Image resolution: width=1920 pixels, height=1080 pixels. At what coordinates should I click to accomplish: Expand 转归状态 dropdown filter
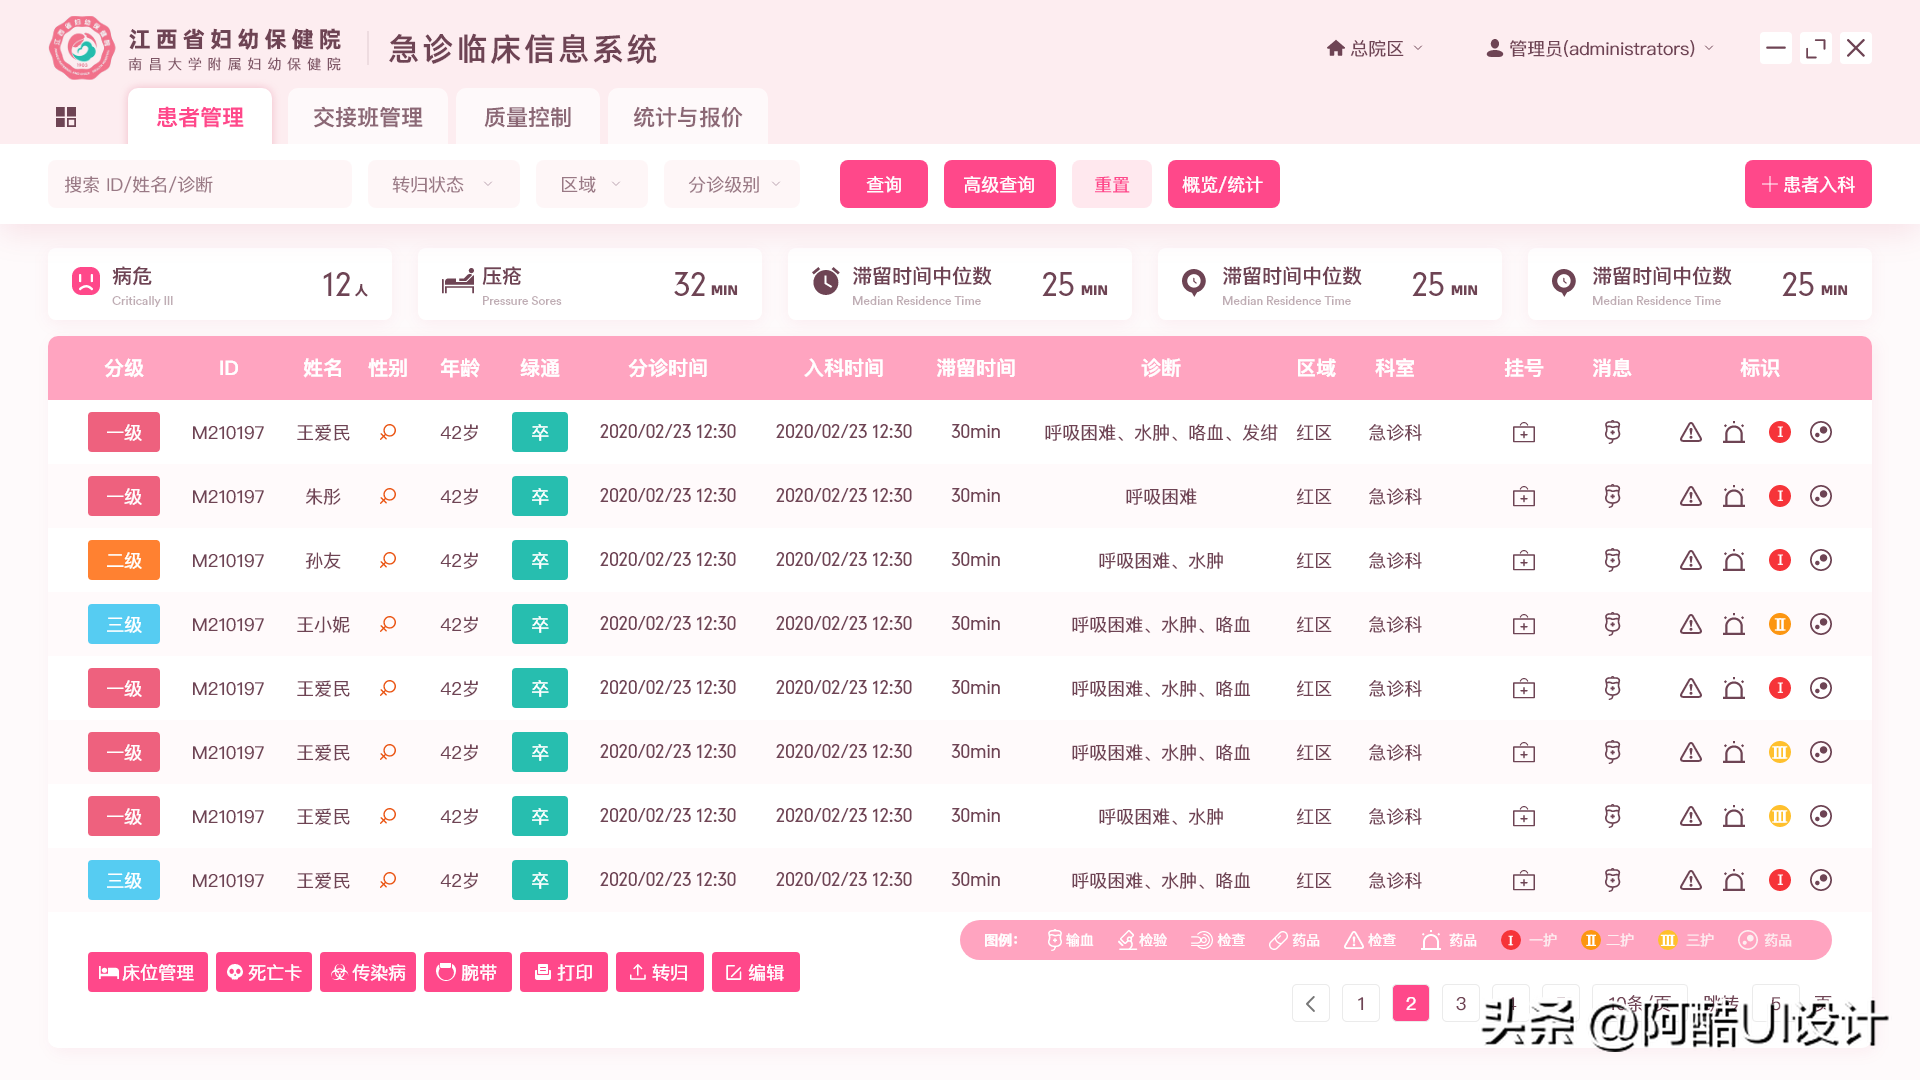coord(443,184)
